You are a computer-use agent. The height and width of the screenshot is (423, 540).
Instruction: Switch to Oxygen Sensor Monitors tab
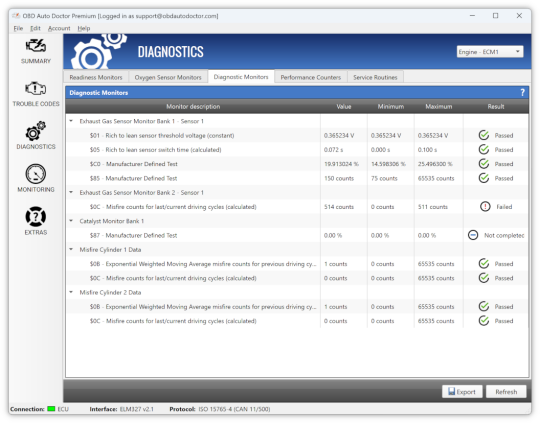point(168,77)
